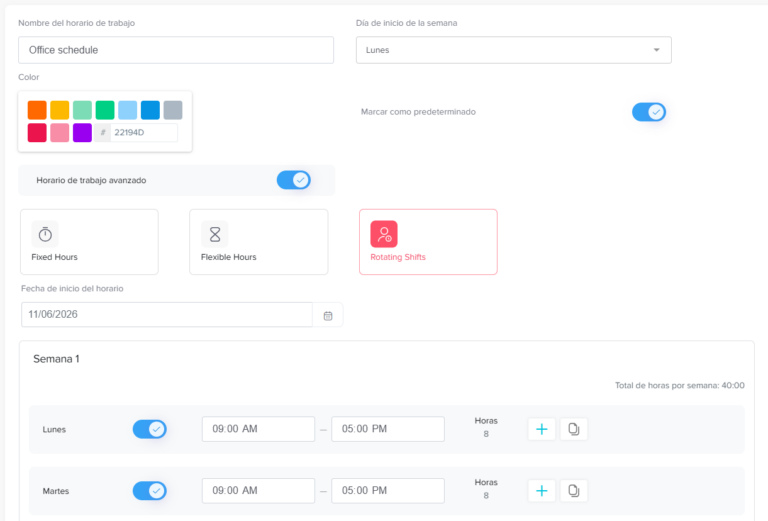Pick the purple color swatch
The width and height of the screenshot is (768, 521).
82,133
